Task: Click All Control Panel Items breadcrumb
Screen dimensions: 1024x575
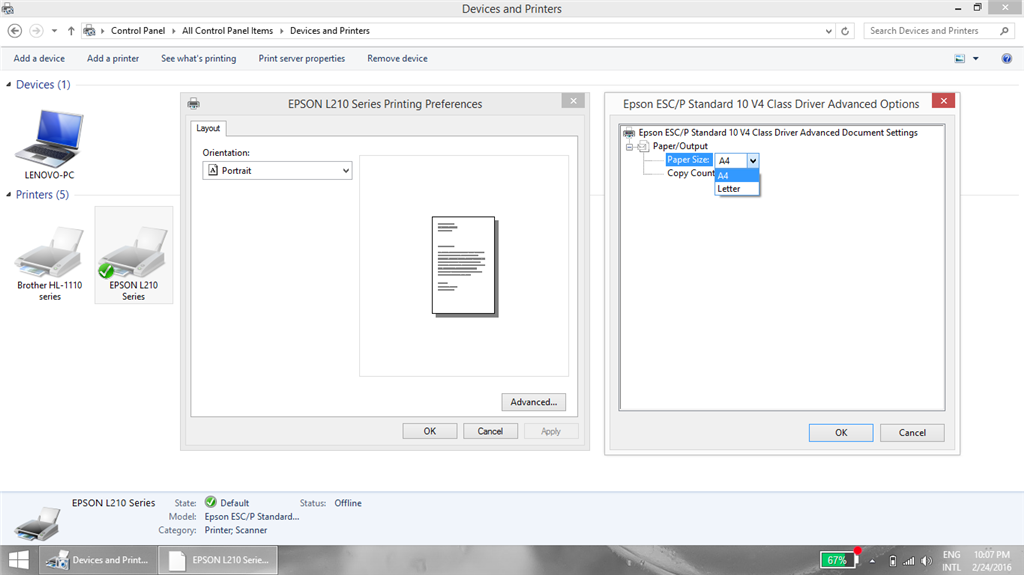Action: tap(227, 31)
